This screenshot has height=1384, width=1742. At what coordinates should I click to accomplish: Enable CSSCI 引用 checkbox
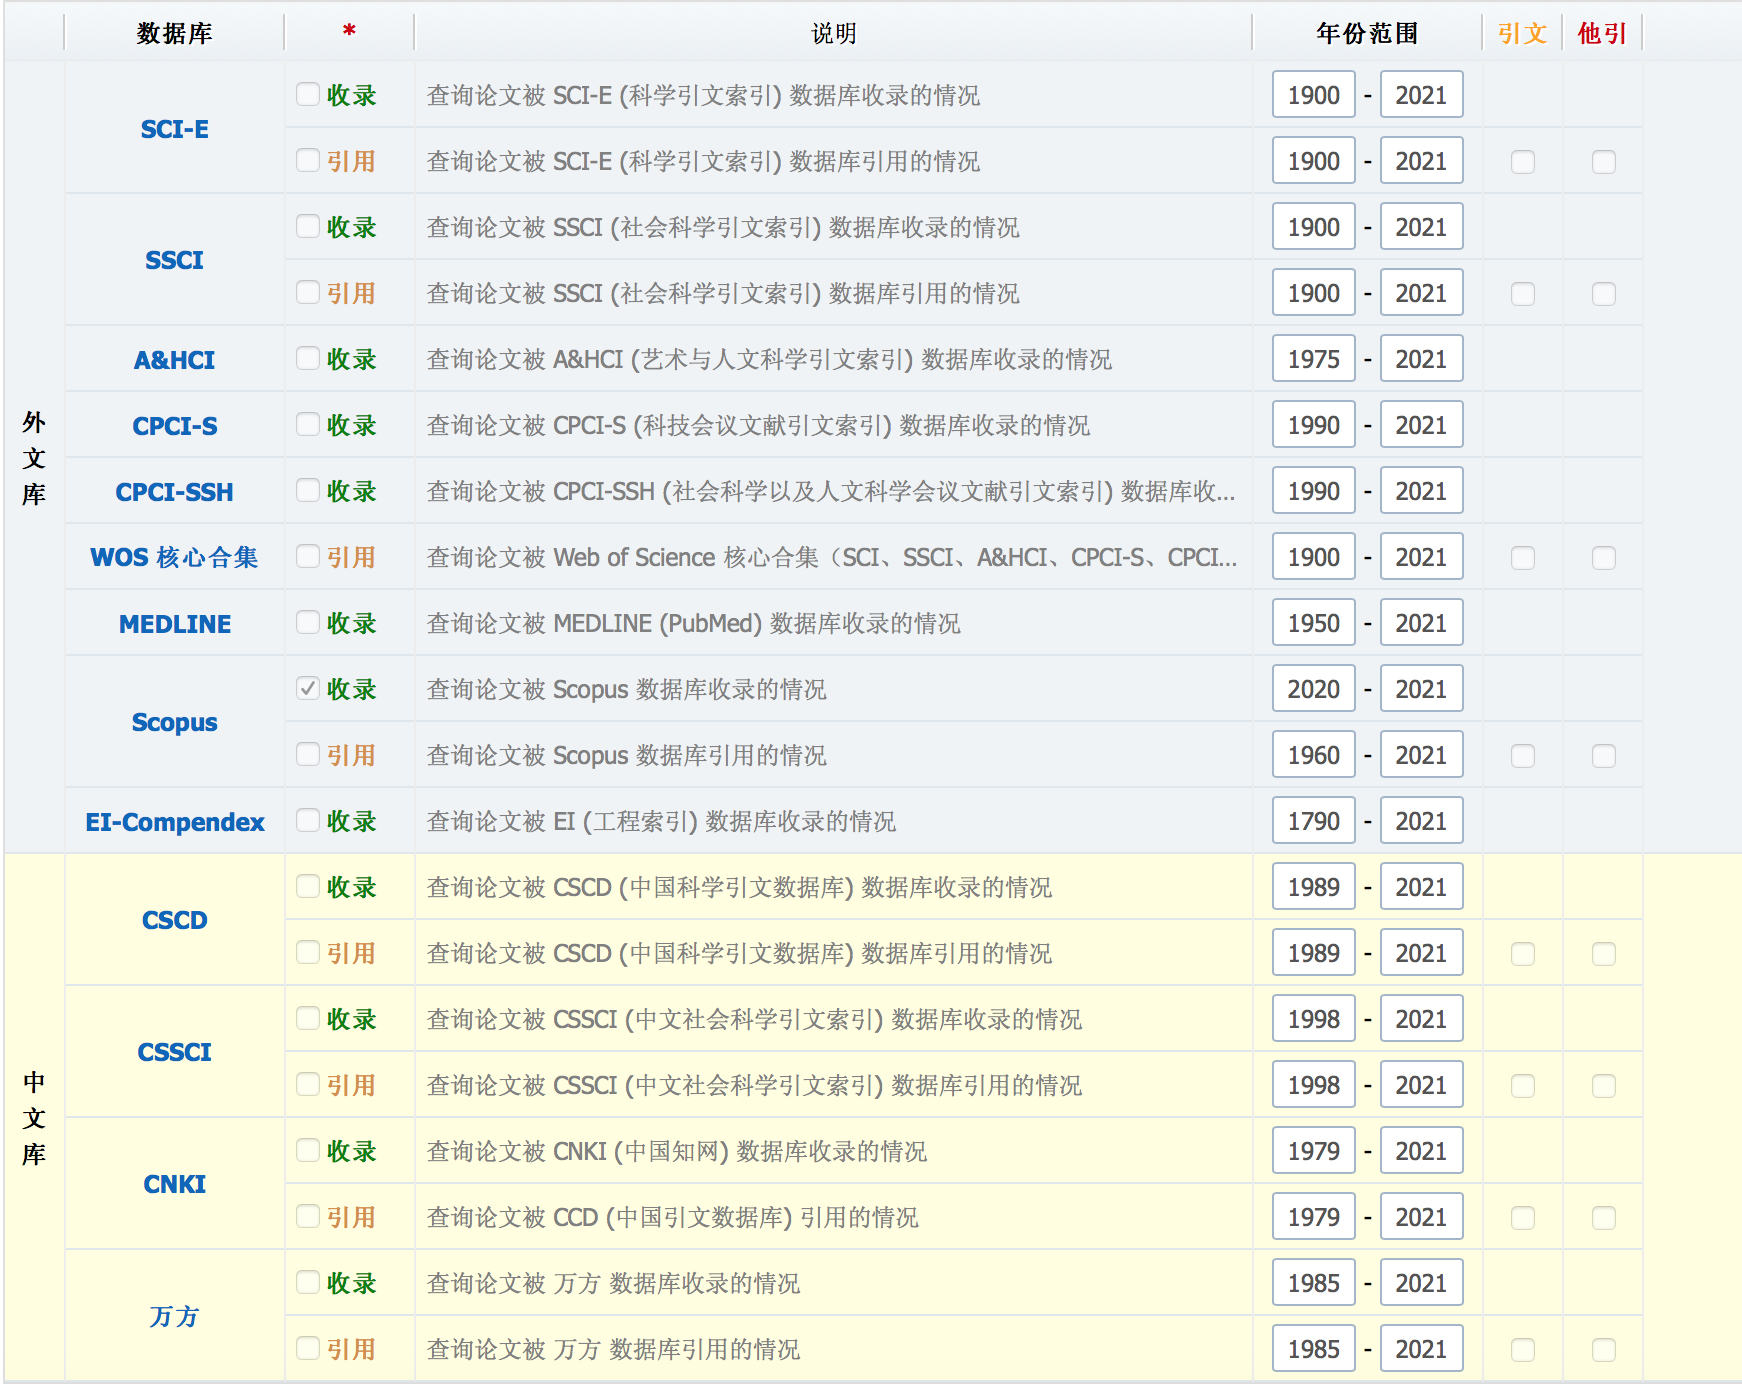pos(308,1084)
